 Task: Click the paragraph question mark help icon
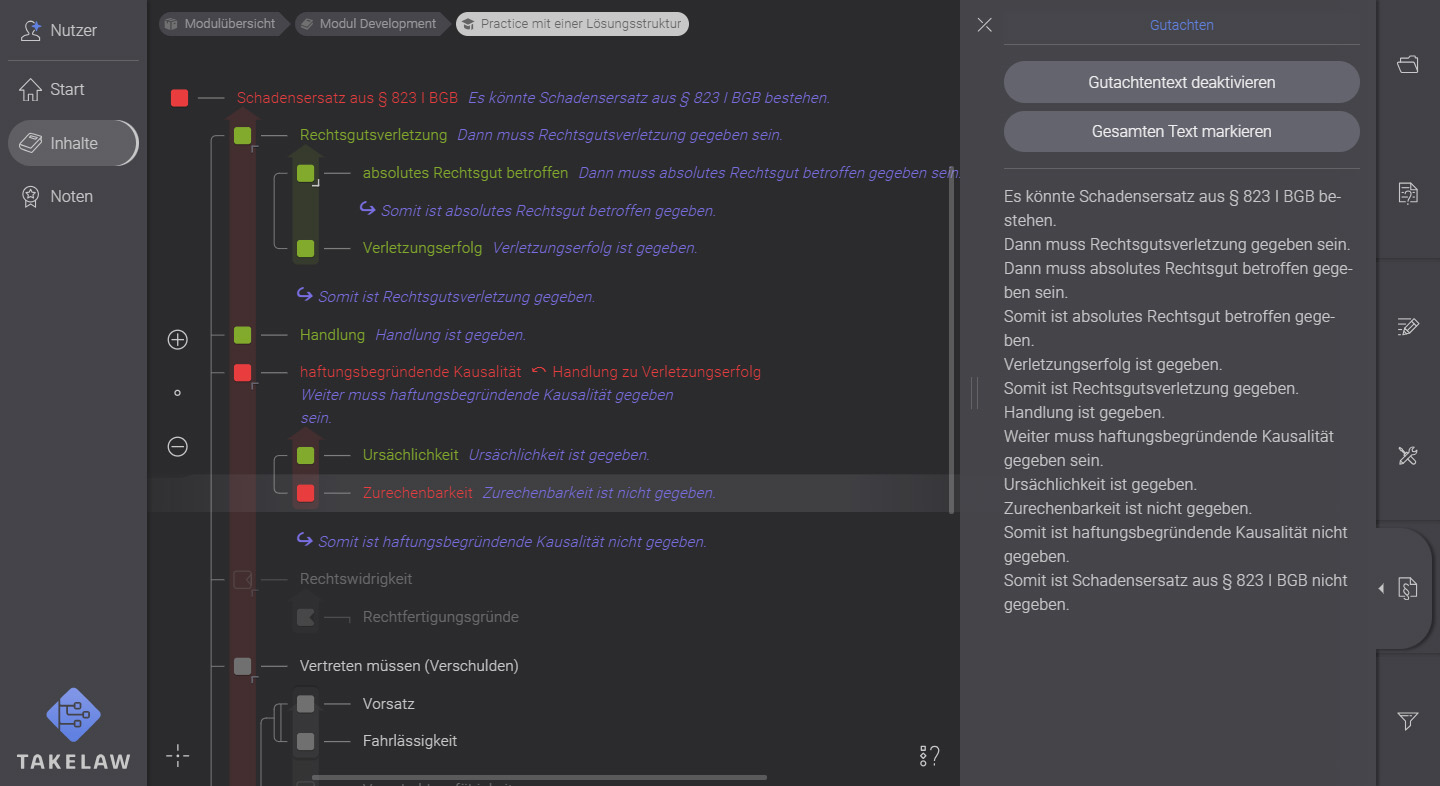click(928, 756)
